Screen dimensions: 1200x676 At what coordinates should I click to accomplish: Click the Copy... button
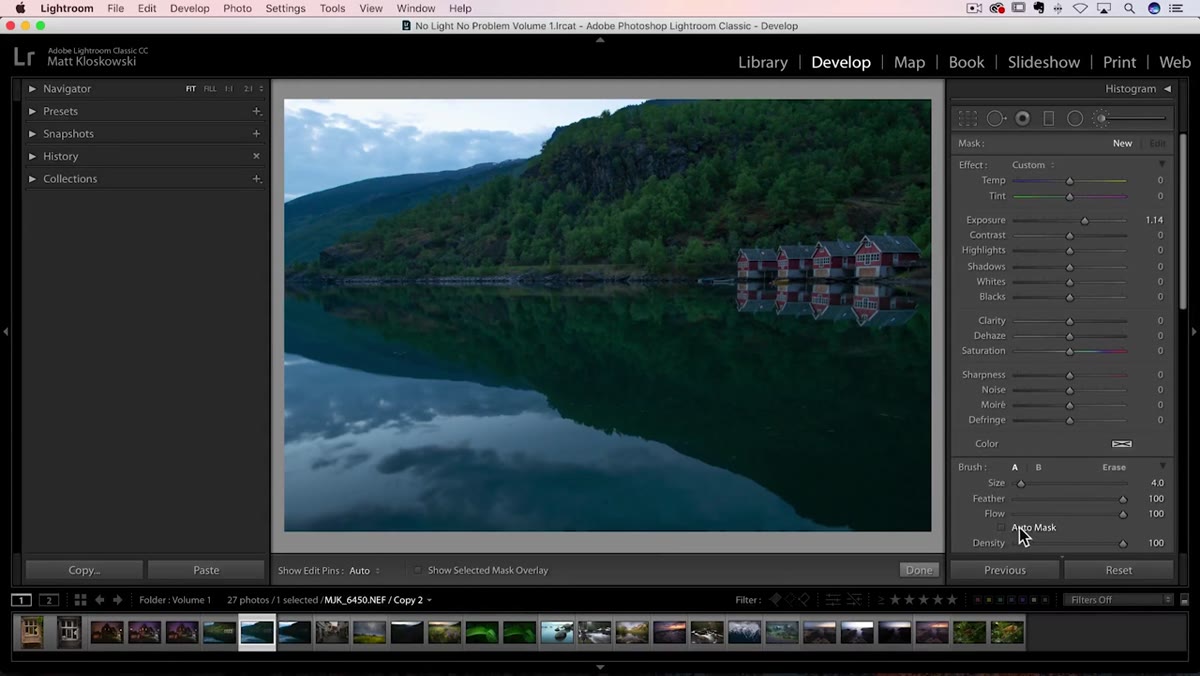84,570
